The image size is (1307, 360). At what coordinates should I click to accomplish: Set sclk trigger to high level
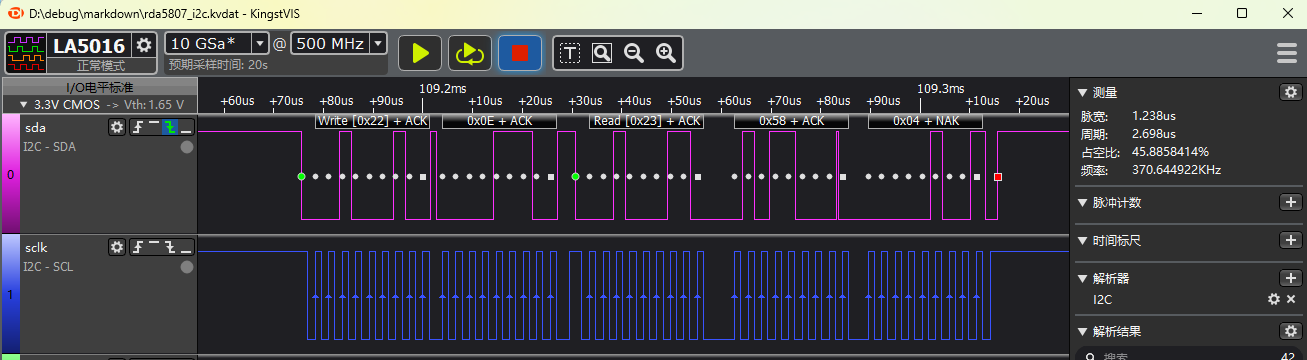(x=154, y=247)
